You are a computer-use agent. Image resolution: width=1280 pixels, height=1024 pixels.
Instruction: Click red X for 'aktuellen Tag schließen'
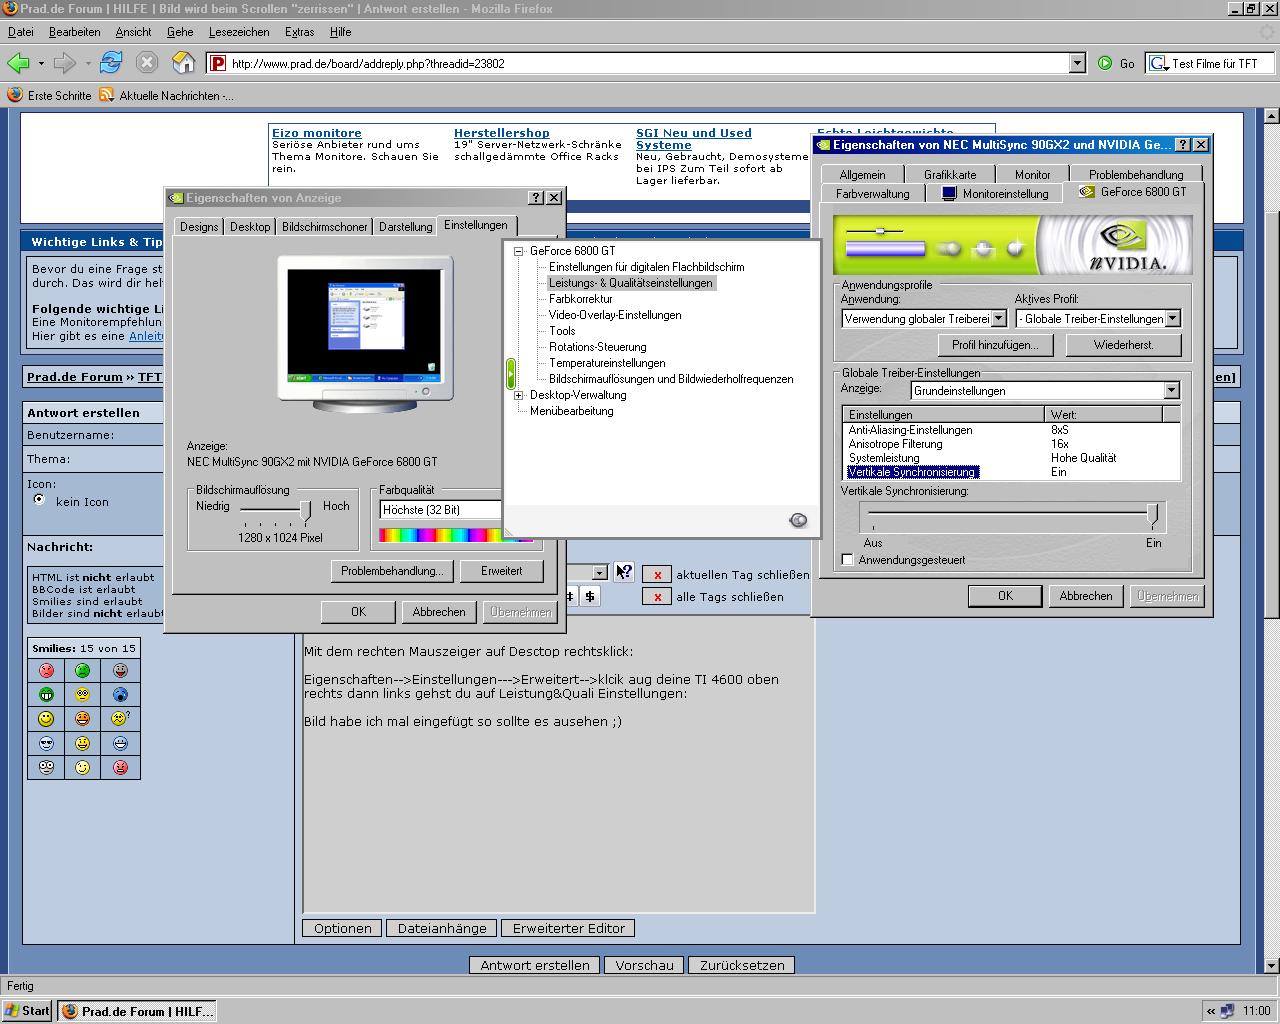657,575
